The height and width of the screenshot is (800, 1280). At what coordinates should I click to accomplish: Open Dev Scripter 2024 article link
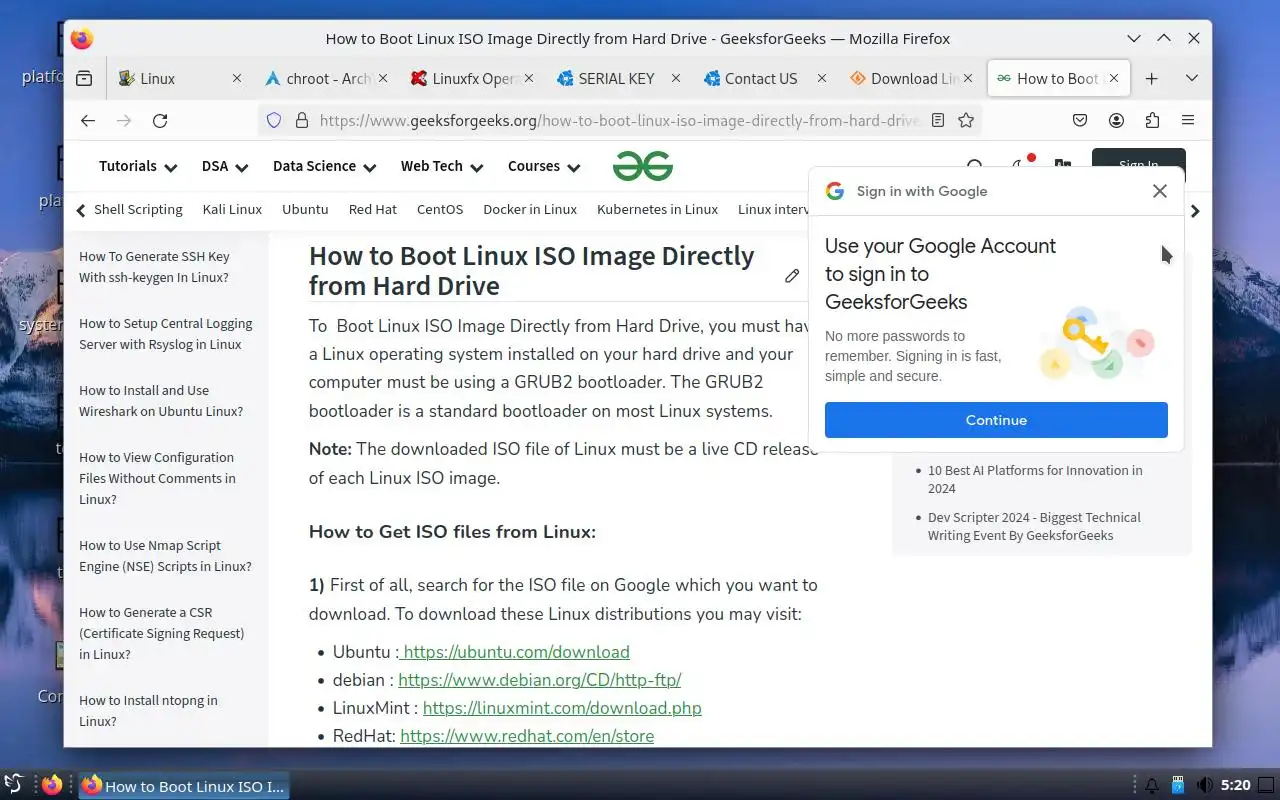click(1034, 526)
